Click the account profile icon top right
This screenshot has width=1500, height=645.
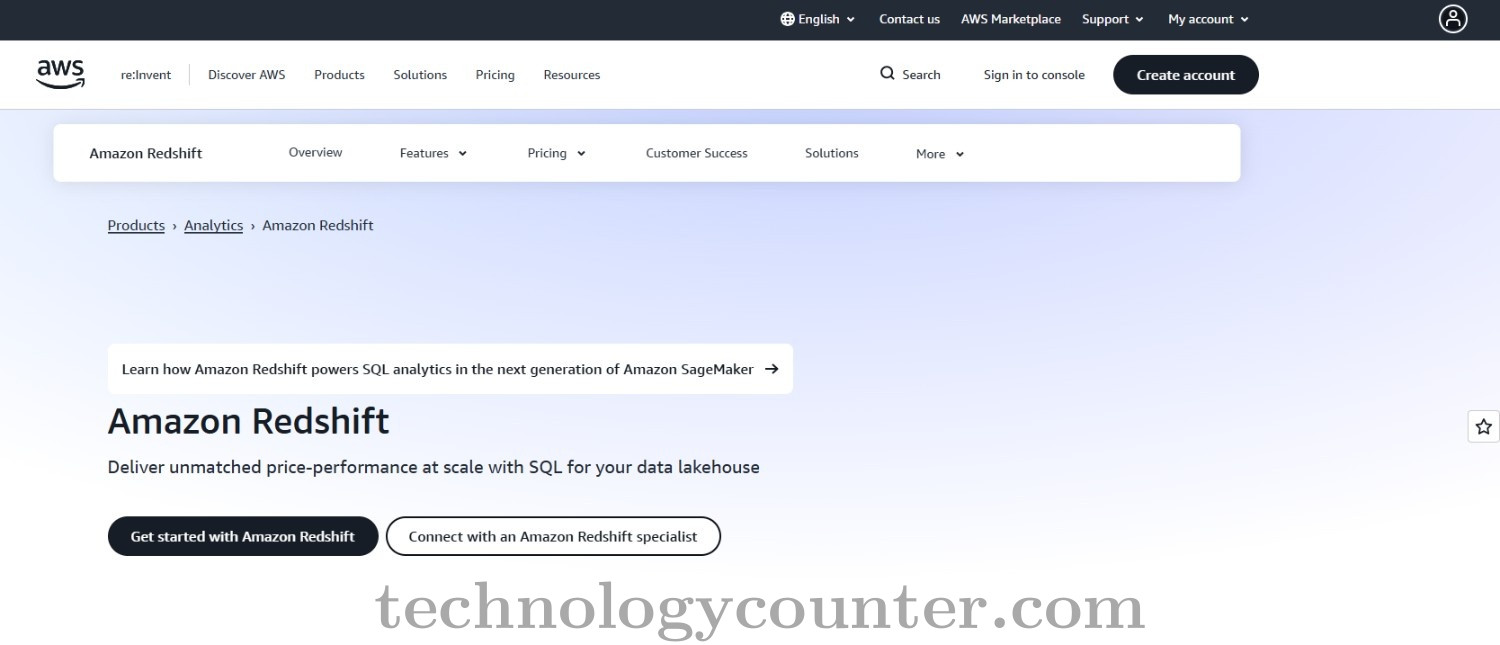click(x=1453, y=19)
